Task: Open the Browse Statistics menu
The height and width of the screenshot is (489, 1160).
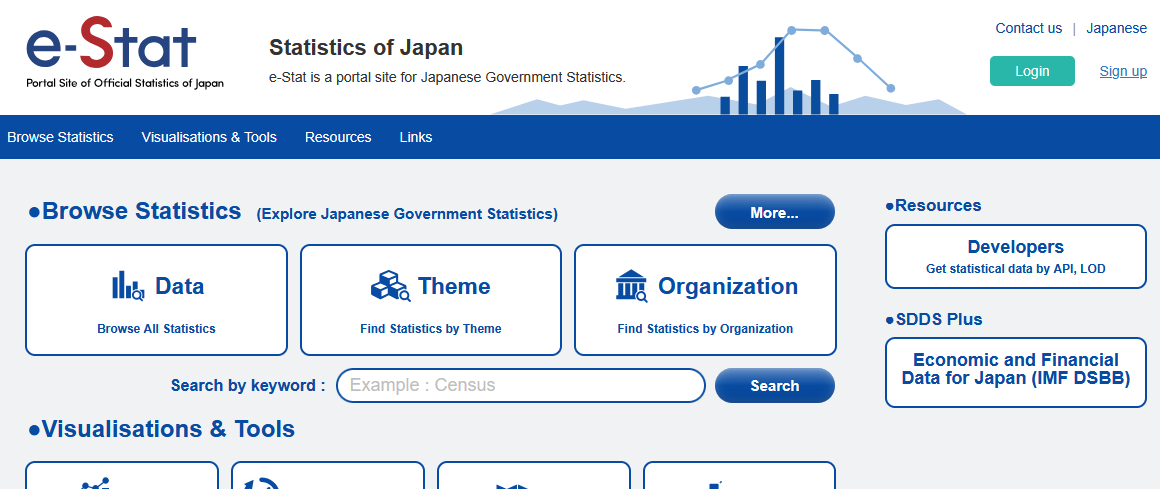Action: pos(60,137)
